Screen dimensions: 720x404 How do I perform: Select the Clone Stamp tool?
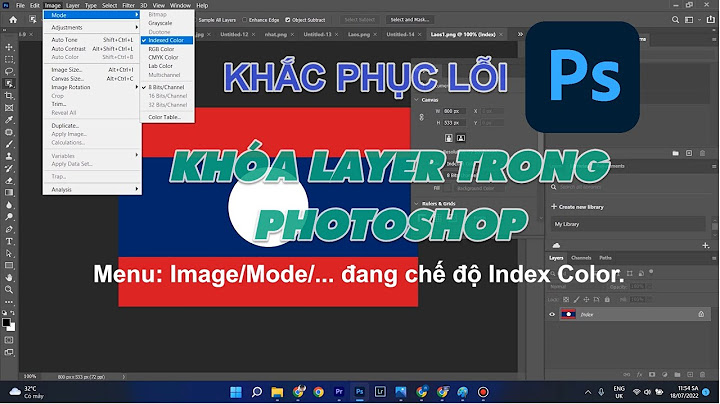coord(9,156)
